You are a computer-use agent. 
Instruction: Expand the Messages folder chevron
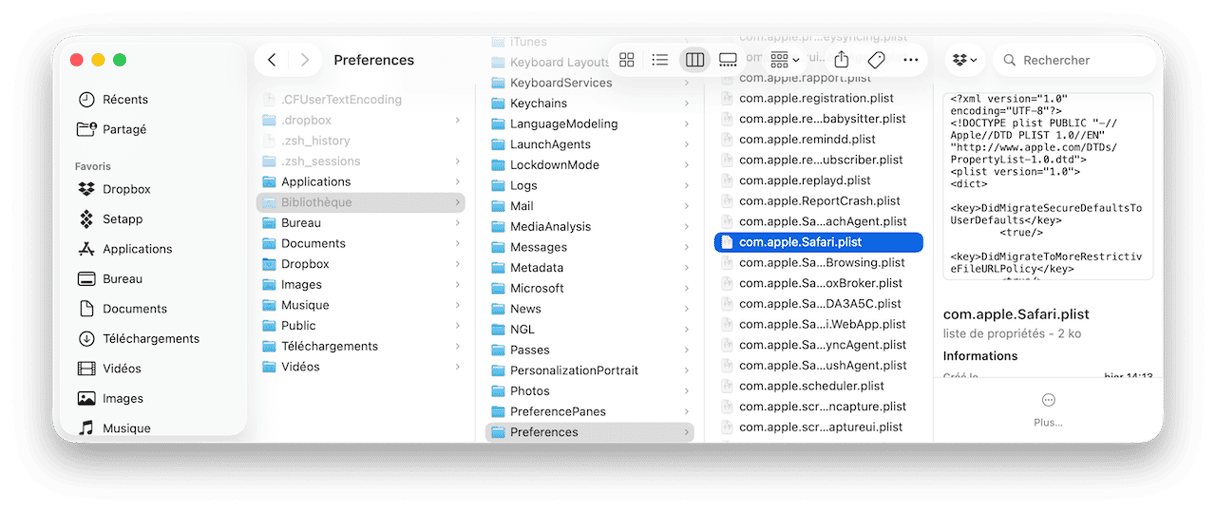pos(687,247)
